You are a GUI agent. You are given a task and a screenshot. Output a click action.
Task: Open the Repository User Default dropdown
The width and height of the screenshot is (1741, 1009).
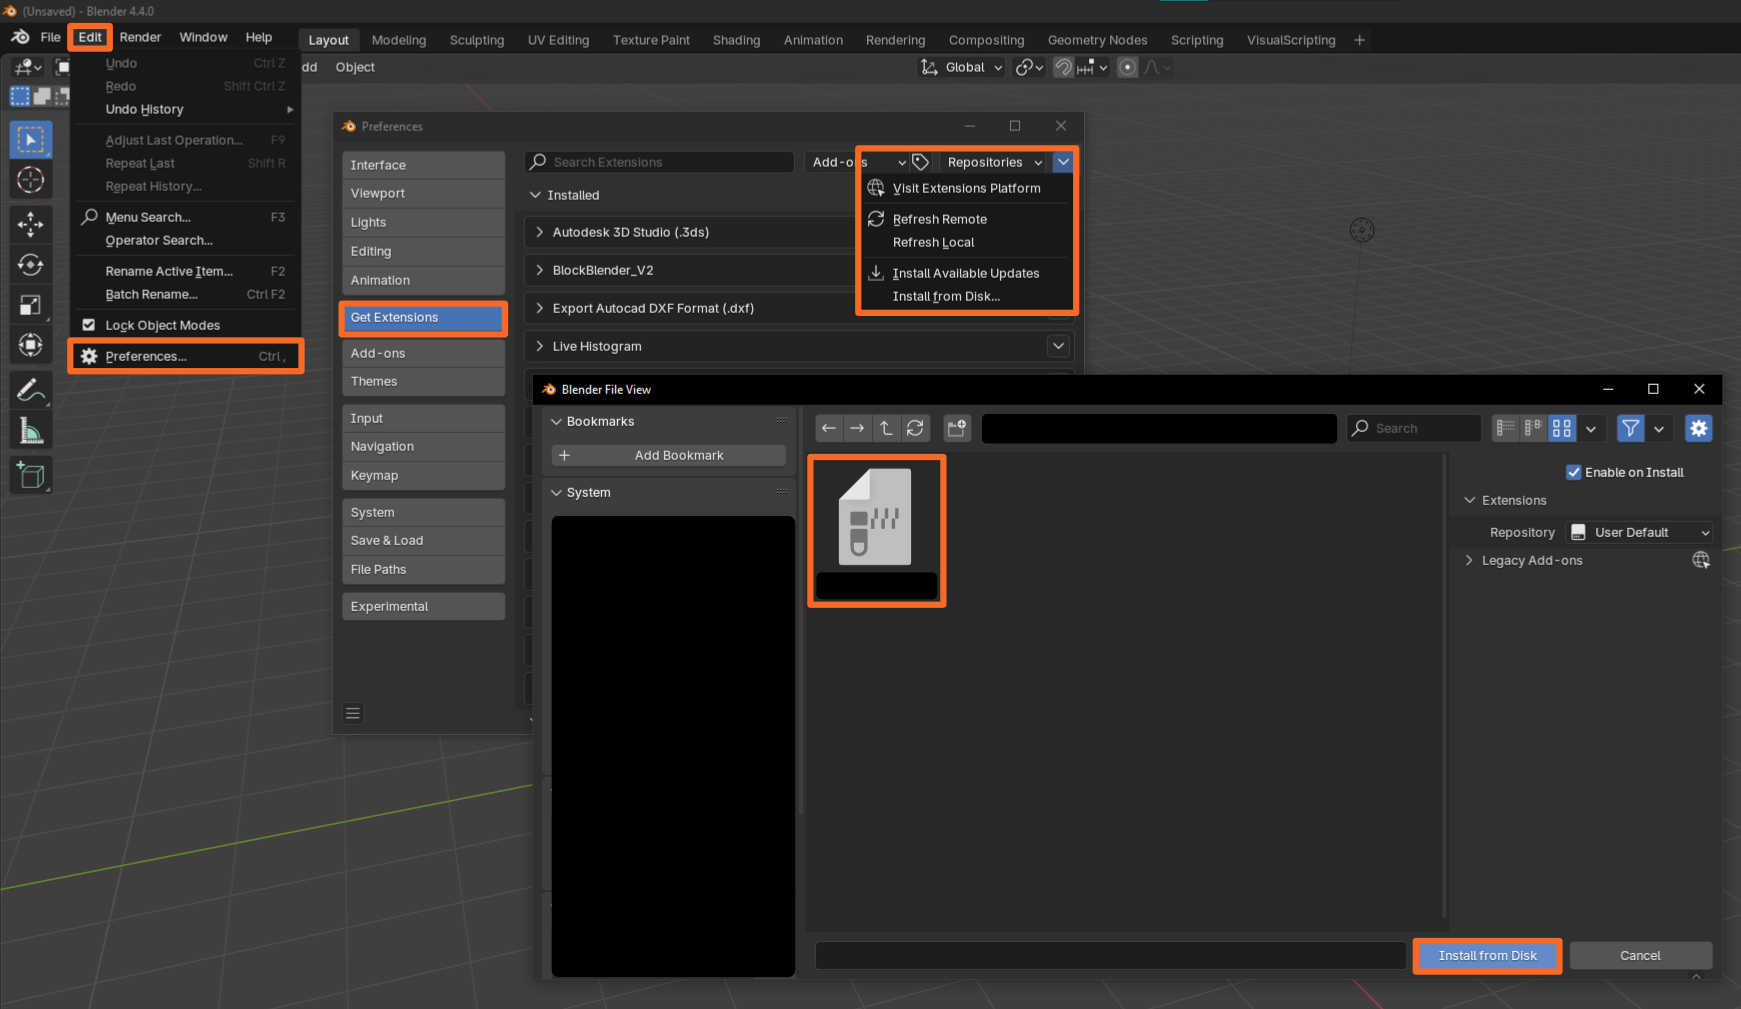pos(1640,532)
